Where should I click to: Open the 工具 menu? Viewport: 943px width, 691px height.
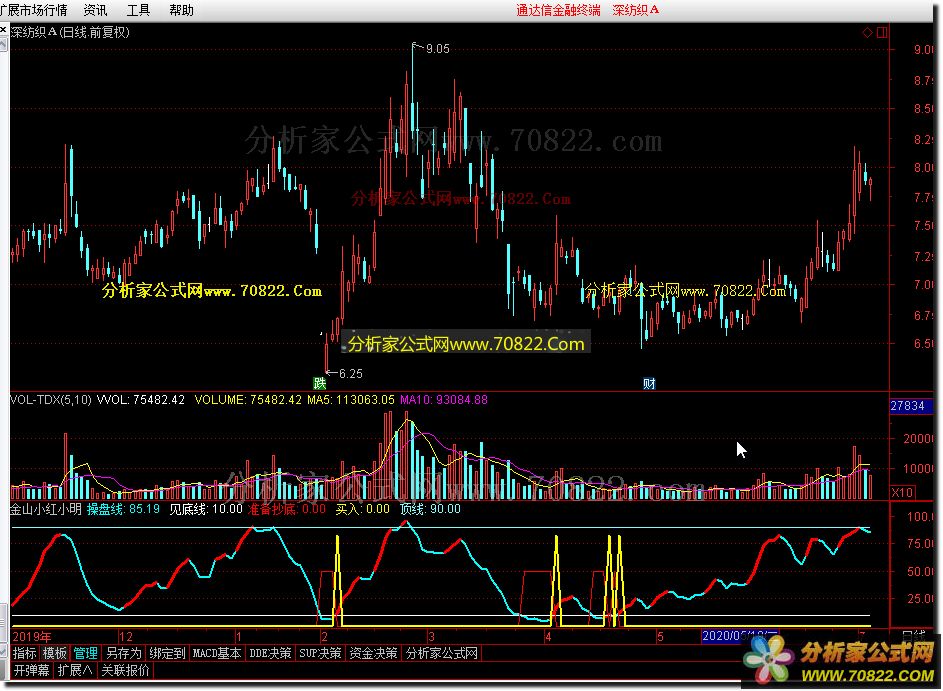click(138, 10)
